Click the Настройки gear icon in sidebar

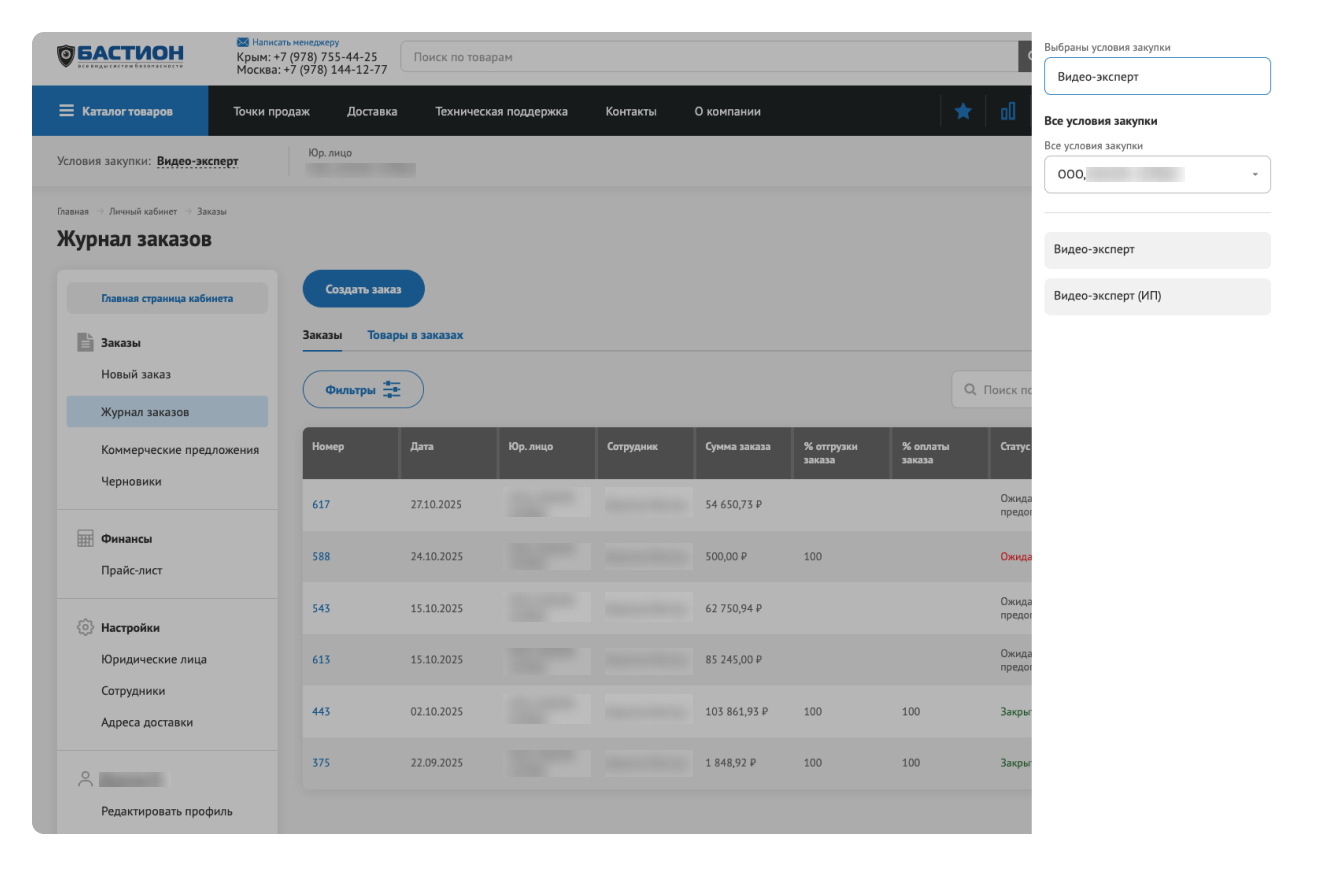(85, 628)
